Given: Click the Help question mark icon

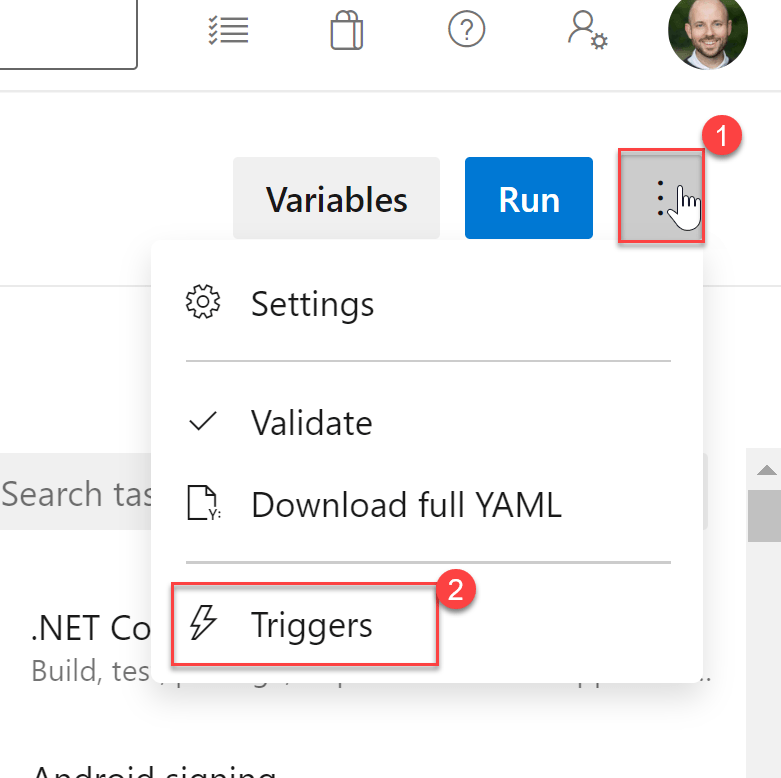Looking at the screenshot, I should 466,30.
